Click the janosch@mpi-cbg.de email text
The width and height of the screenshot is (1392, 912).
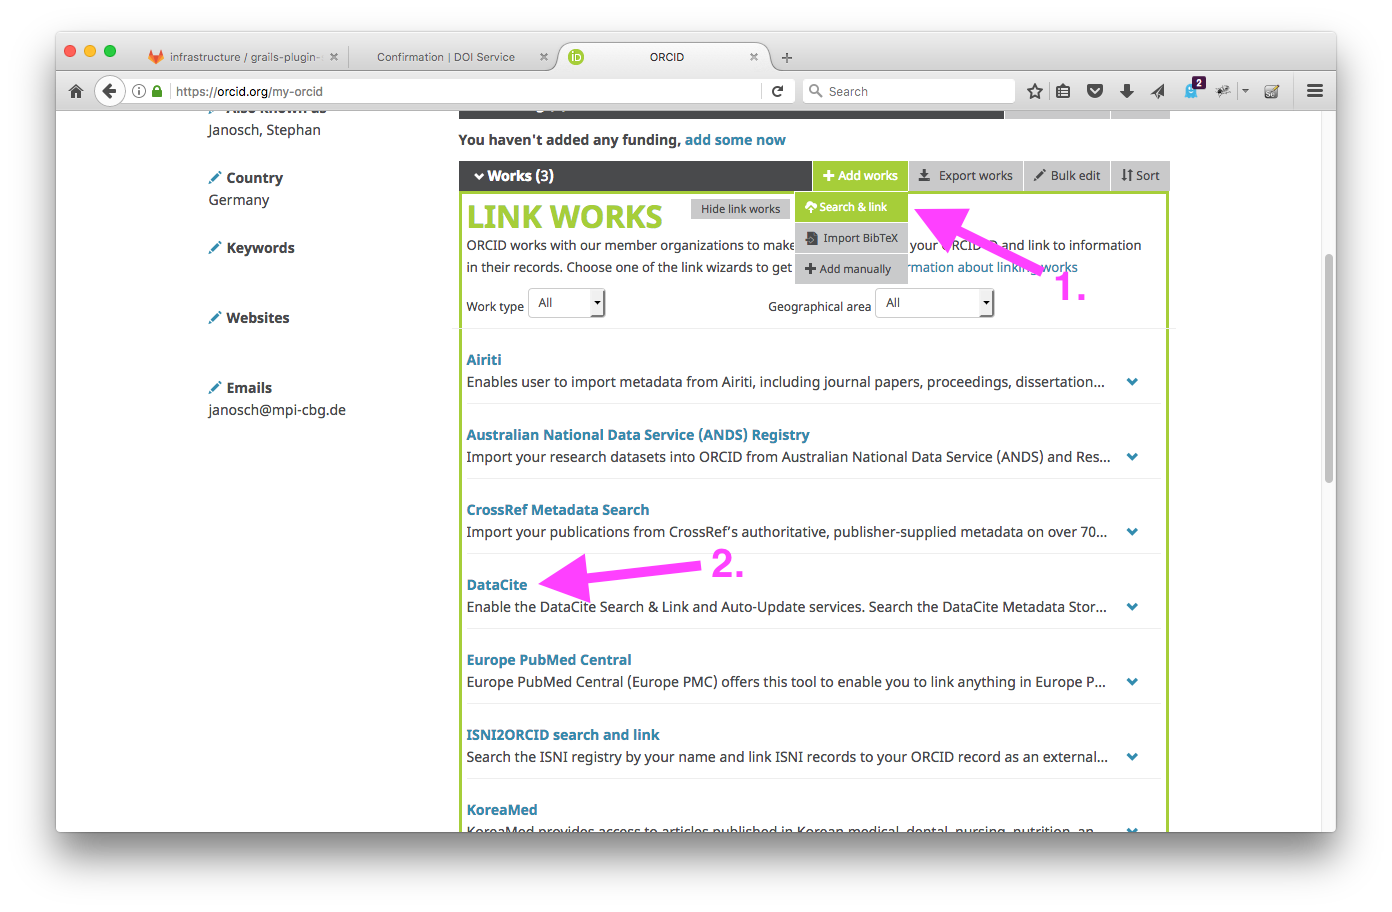pyautogui.click(x=277, y=410)
